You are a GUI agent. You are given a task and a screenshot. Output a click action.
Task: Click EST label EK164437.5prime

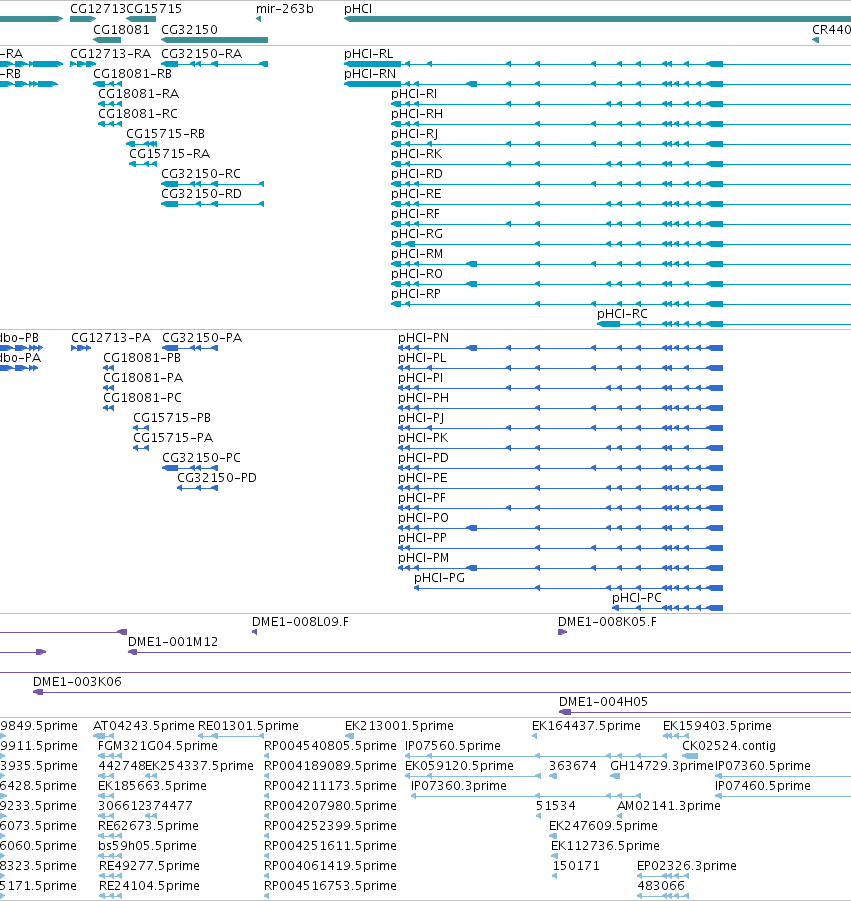pos(586,726)
